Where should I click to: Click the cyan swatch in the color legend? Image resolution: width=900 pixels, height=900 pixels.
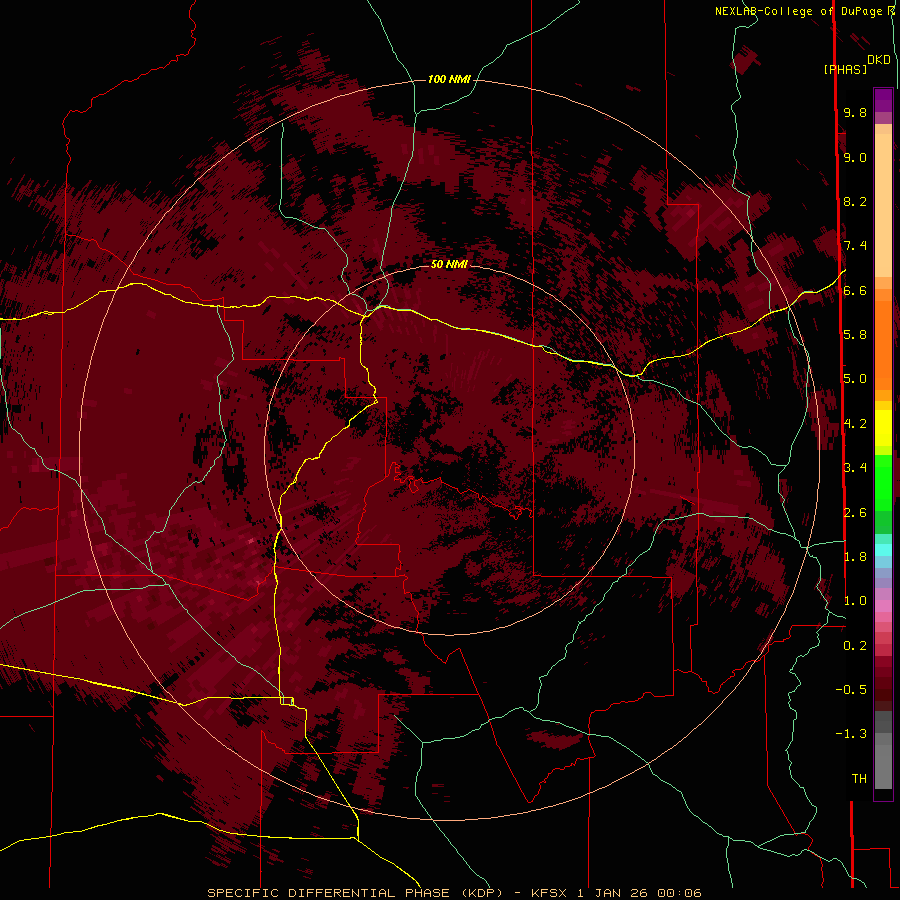tap(883, 549)
